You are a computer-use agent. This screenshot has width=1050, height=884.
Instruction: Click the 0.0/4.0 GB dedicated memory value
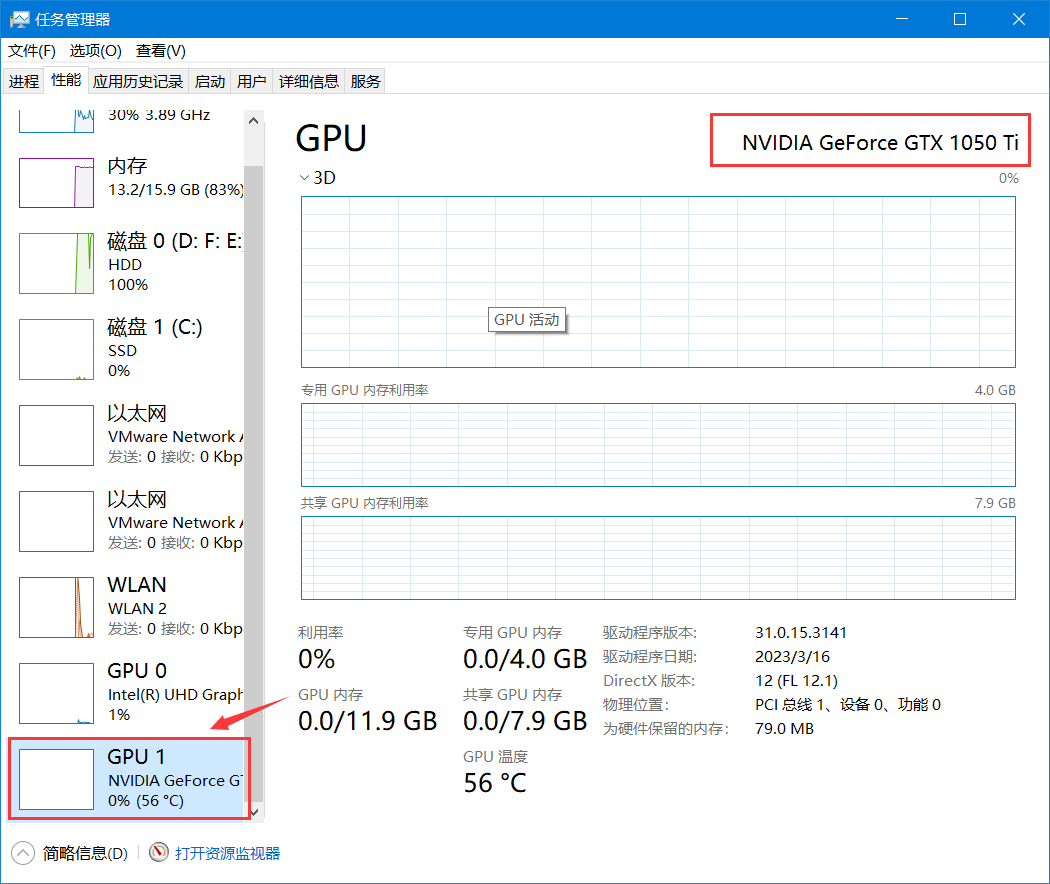[525, 659]
